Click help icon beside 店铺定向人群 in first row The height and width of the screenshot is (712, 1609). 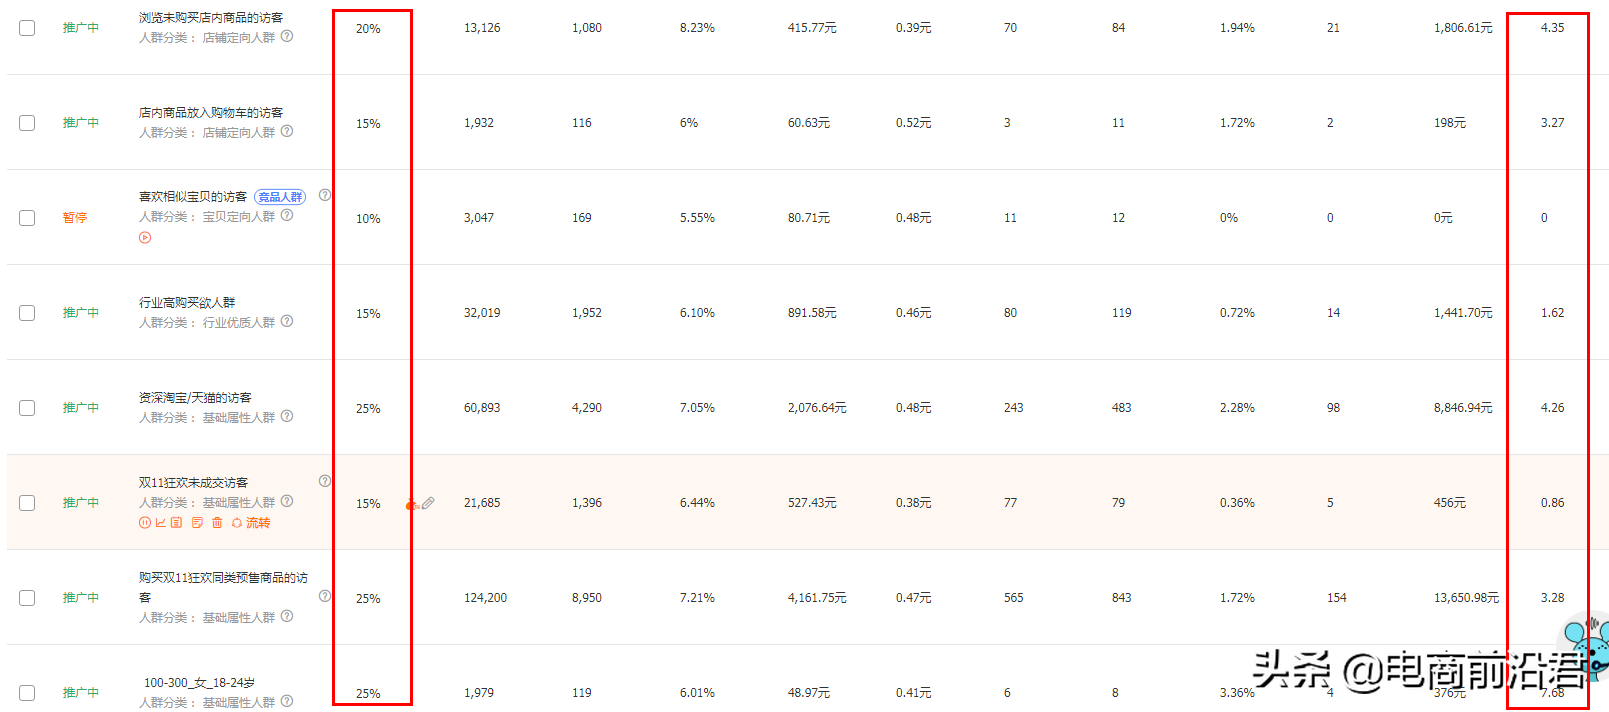[x=287, y=36]
